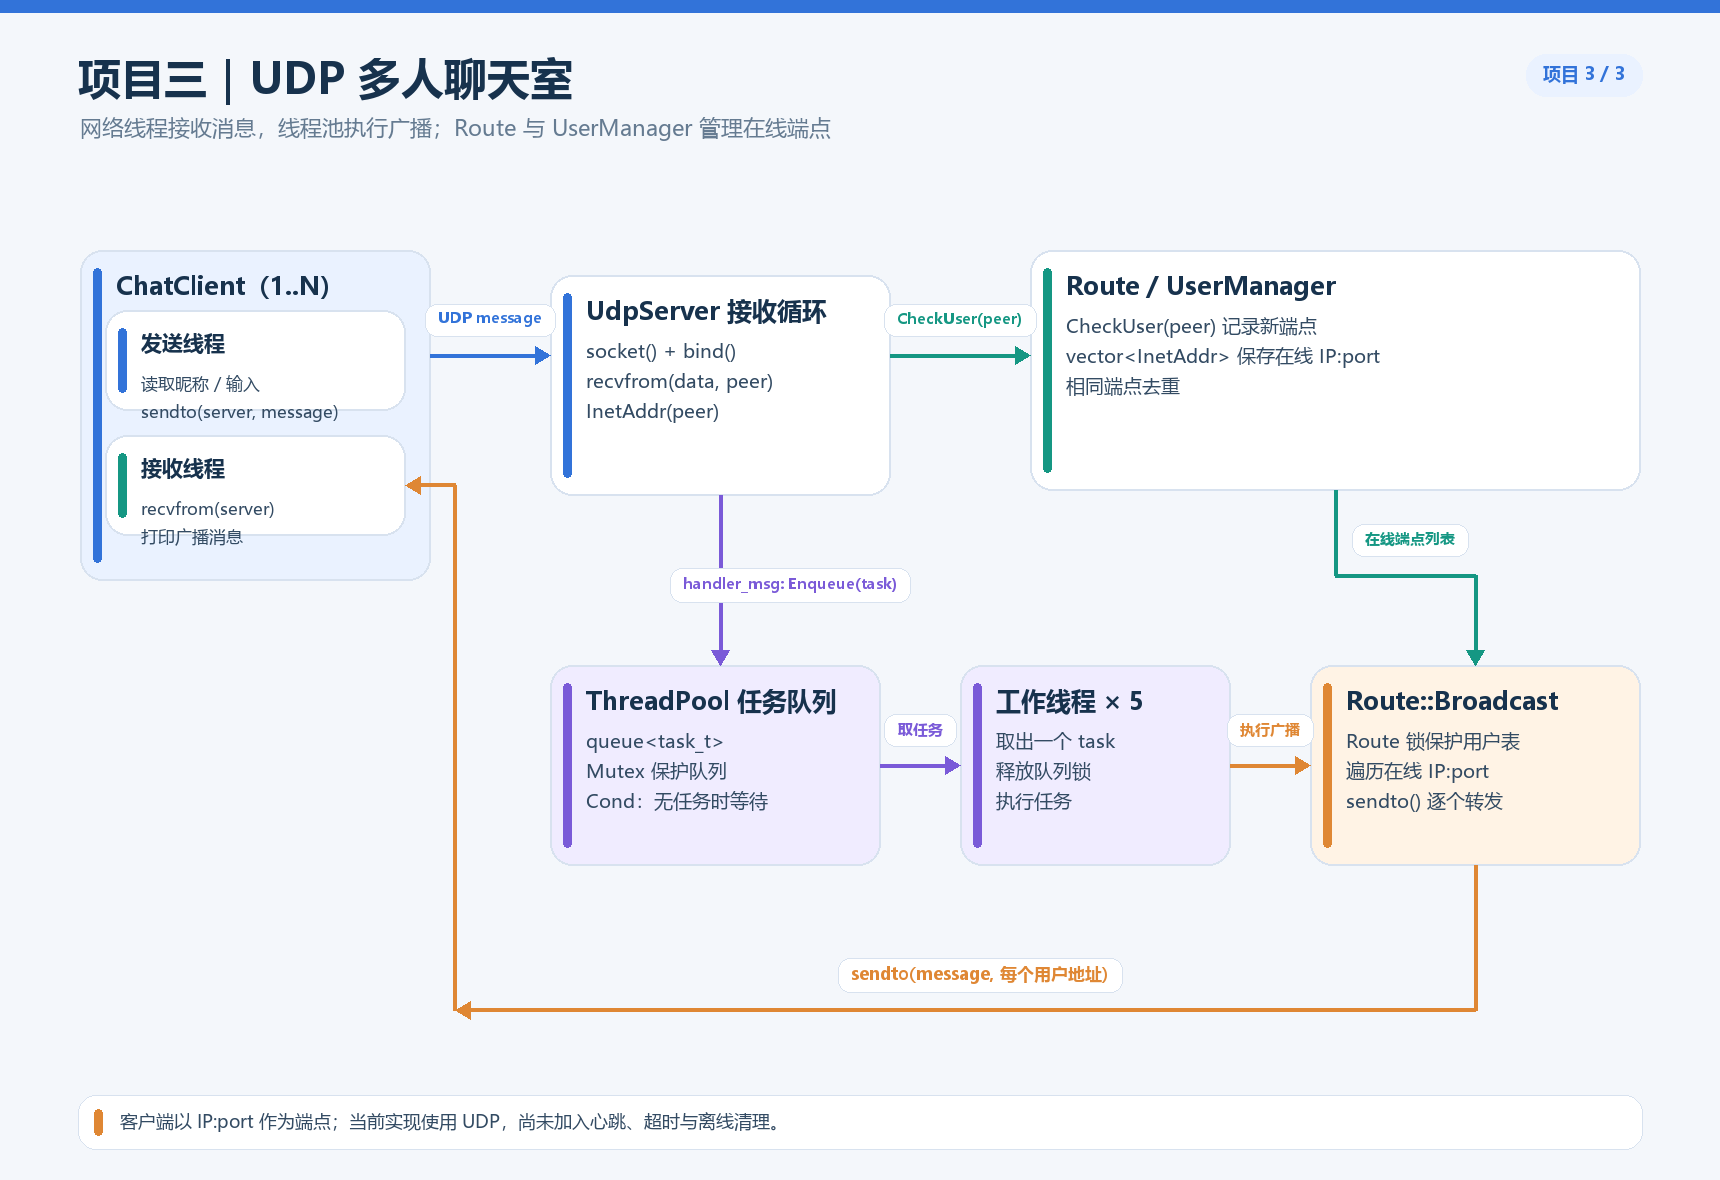The image size is (1720, 1180).
Task: Select the main title '项目三｜UDP 多人聊天室'
Action: (326, 80)
